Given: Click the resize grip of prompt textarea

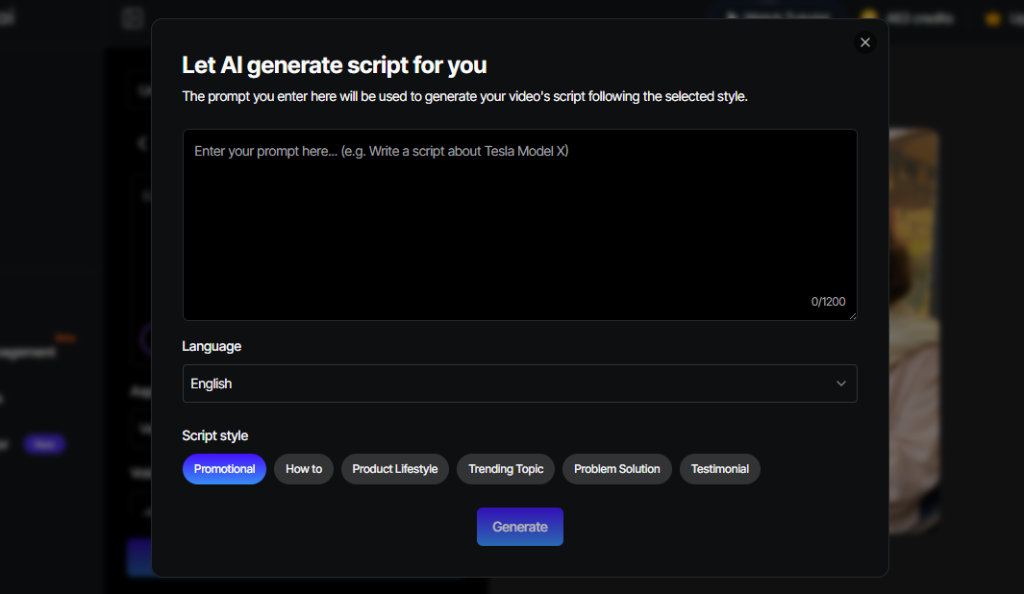Looking at the screenshot, I should pos(852,316).
